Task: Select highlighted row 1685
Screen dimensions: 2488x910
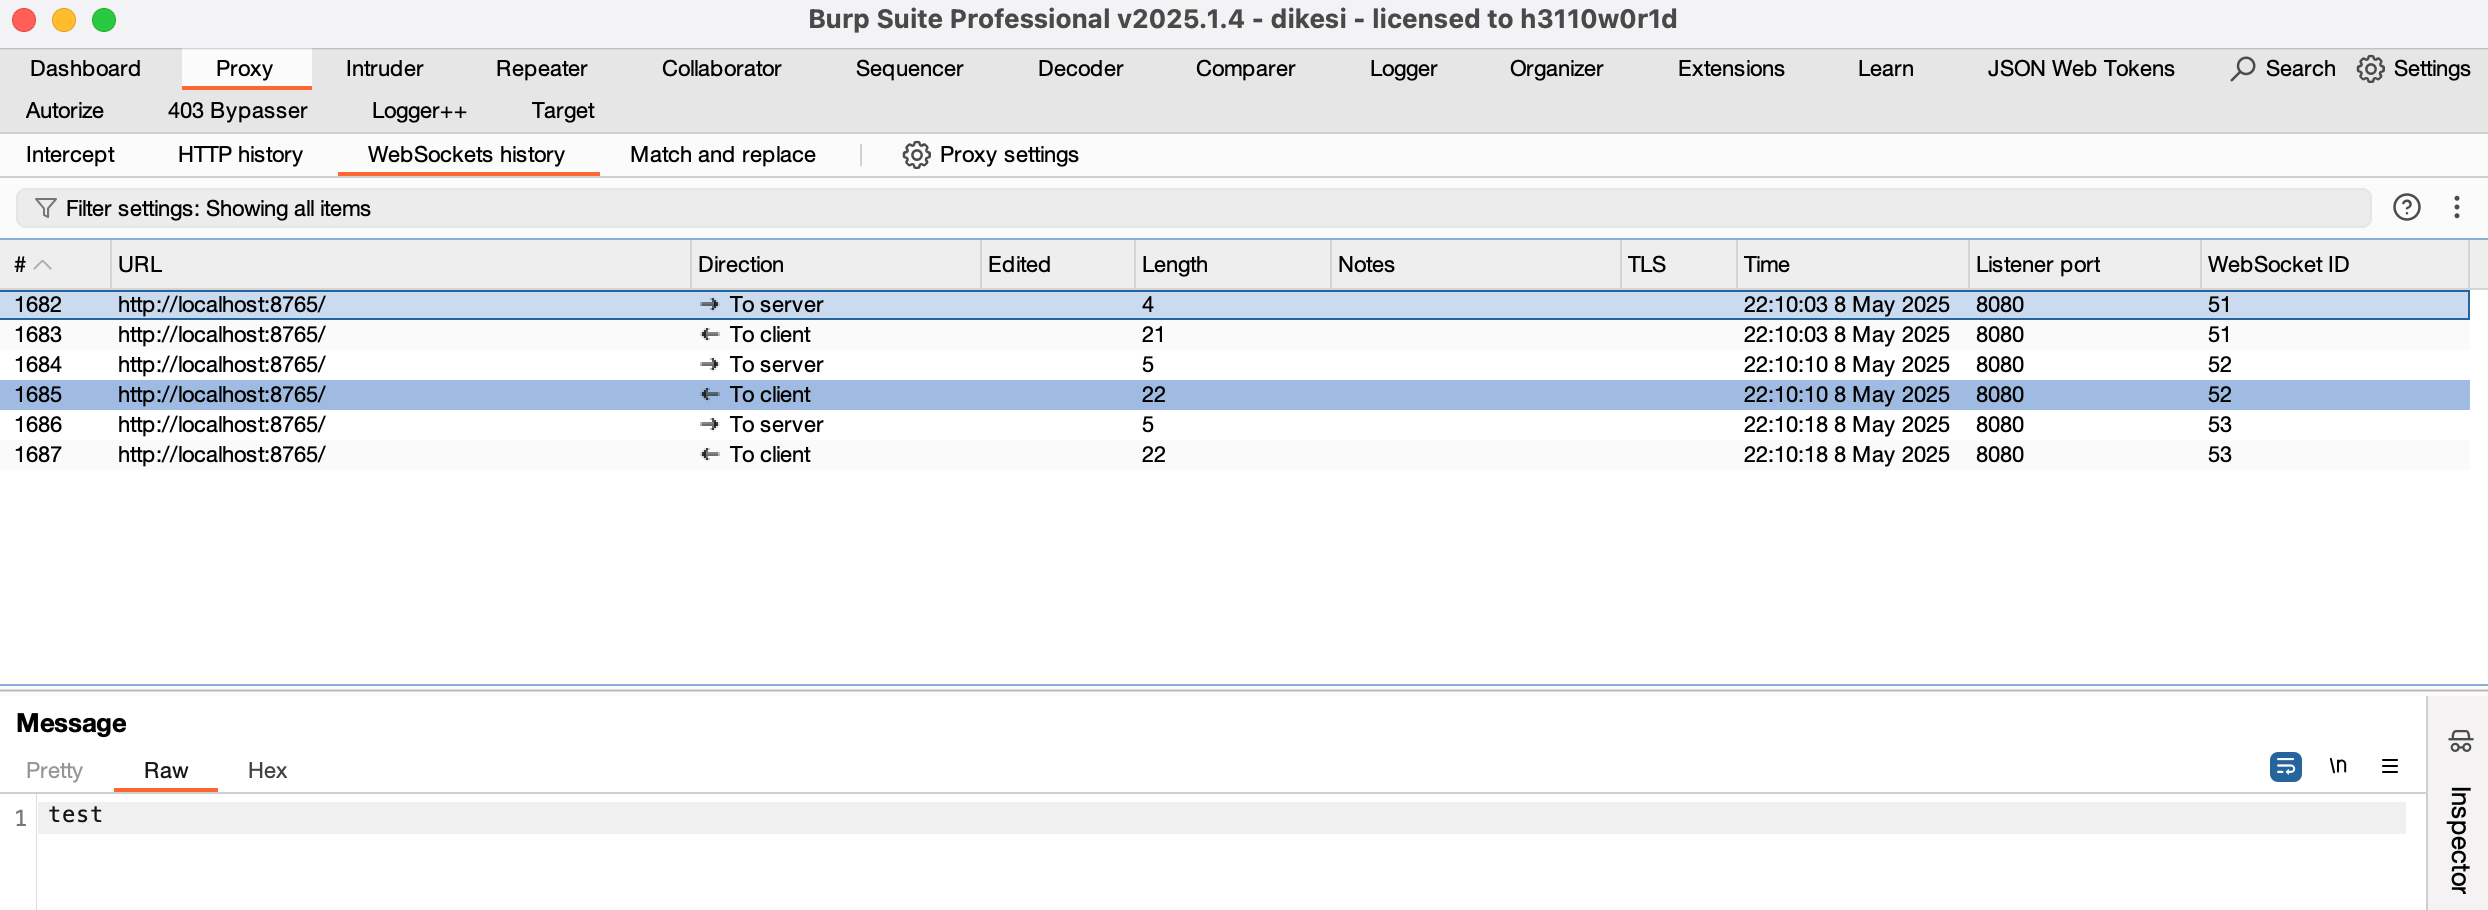Action: pyautogui.click(x=1235, y=395)
